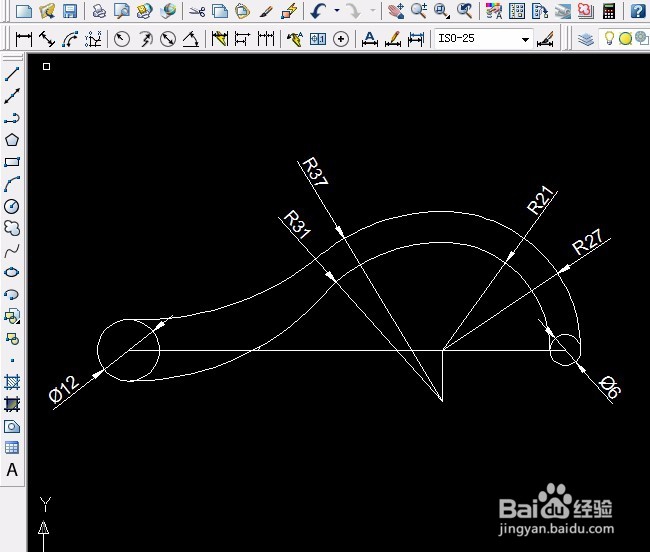Select the Construction Line tool
The height and width of the screenshot is (552, 650).
tap(12, 96)
